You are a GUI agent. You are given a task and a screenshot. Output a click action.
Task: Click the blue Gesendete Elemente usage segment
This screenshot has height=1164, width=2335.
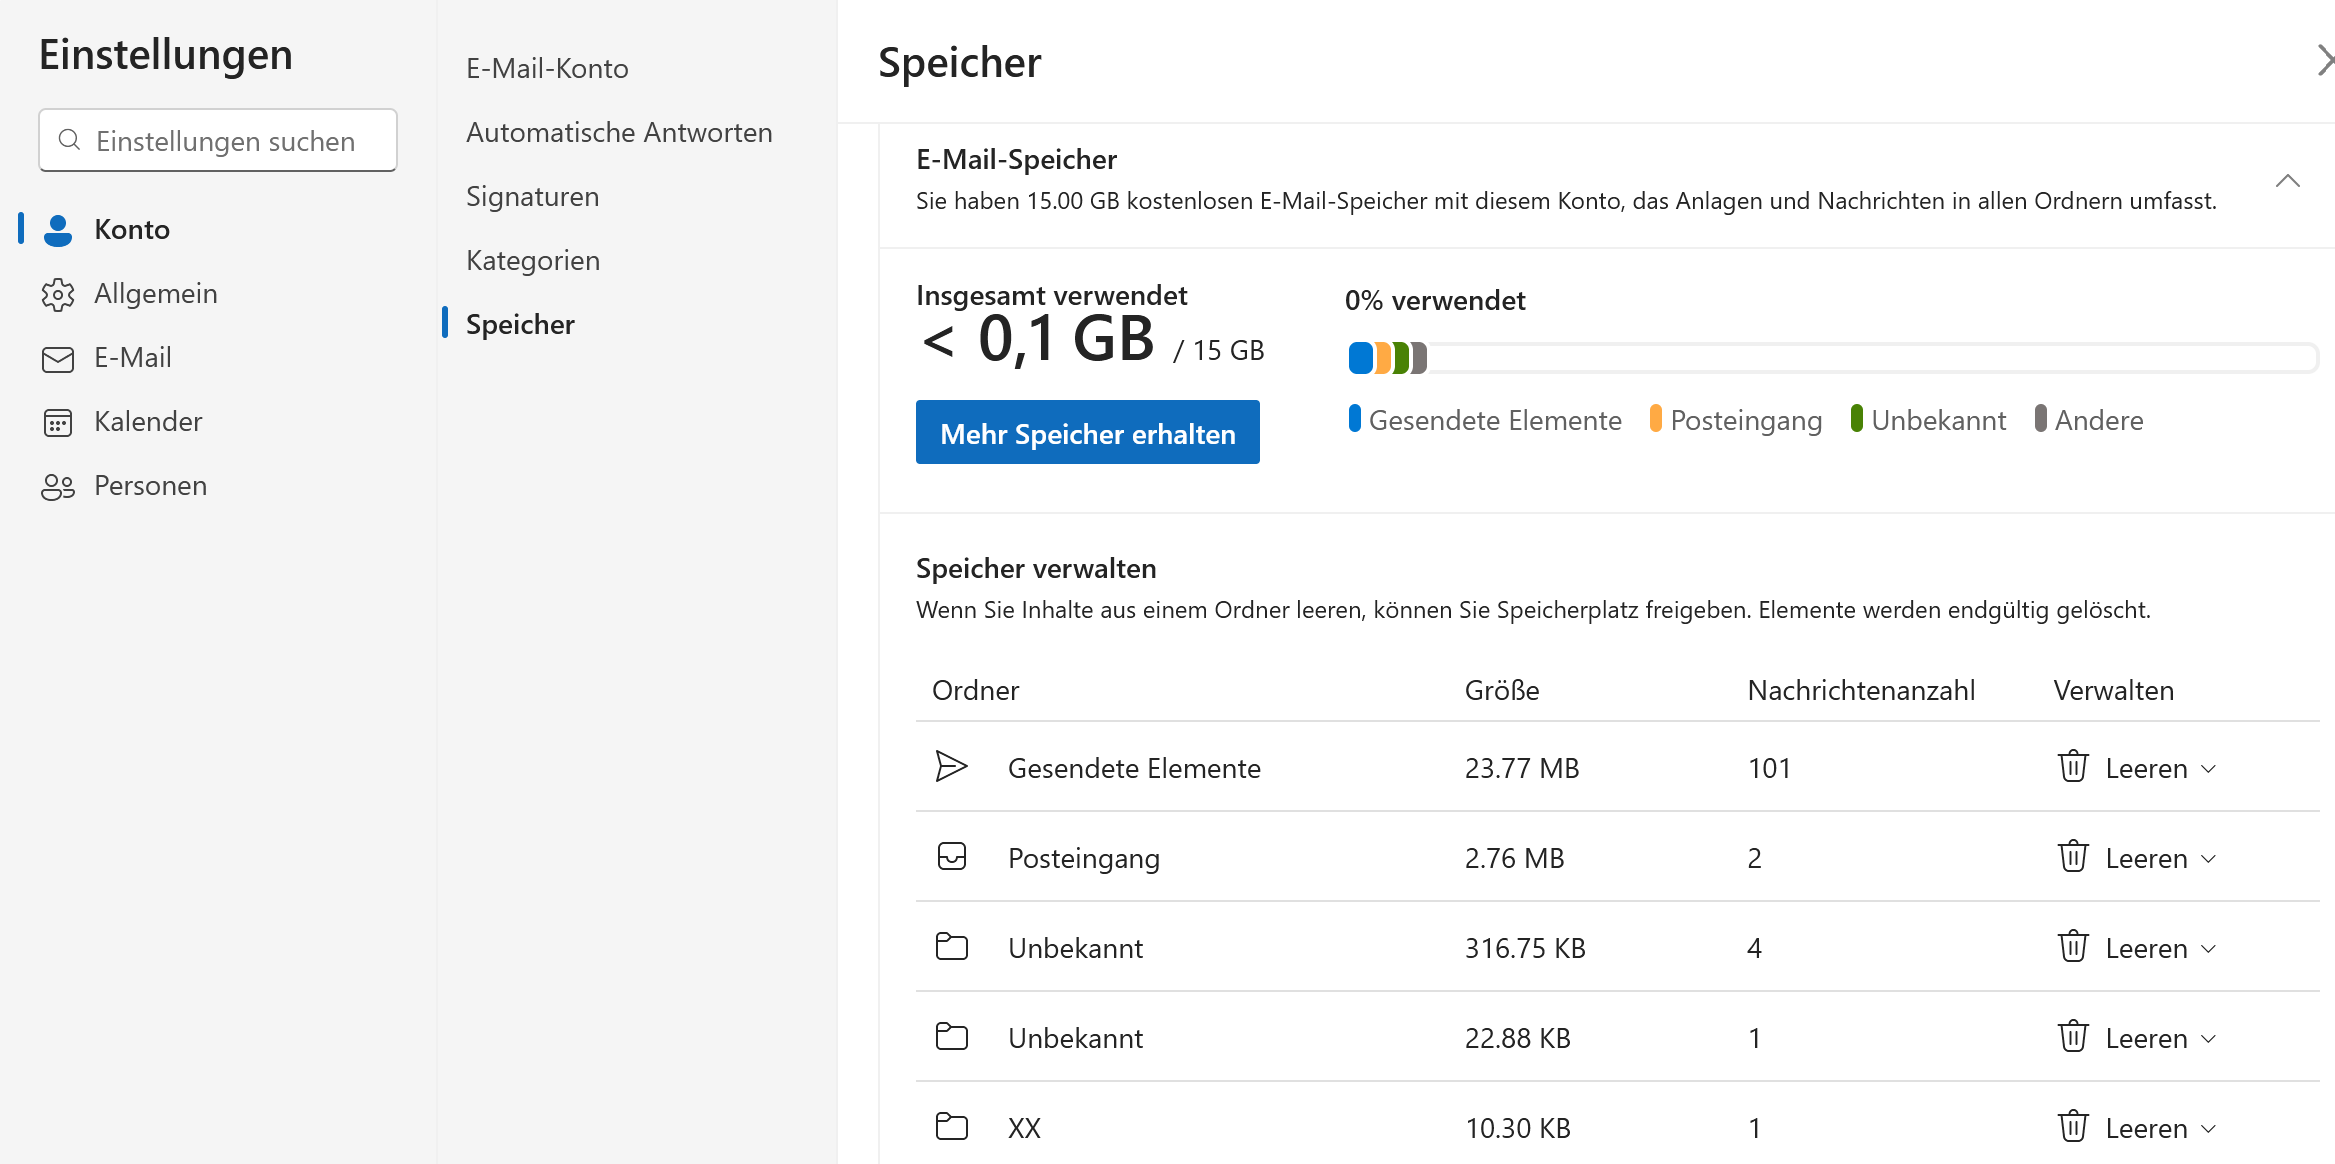click(x=1360, y=358)
